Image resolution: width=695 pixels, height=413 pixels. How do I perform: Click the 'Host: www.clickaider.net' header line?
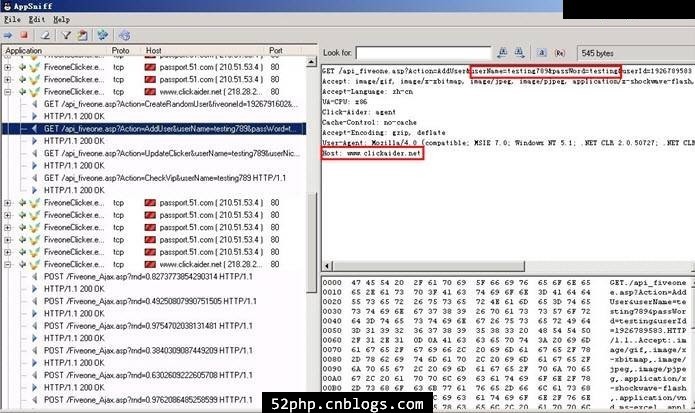tap(372, 153)
